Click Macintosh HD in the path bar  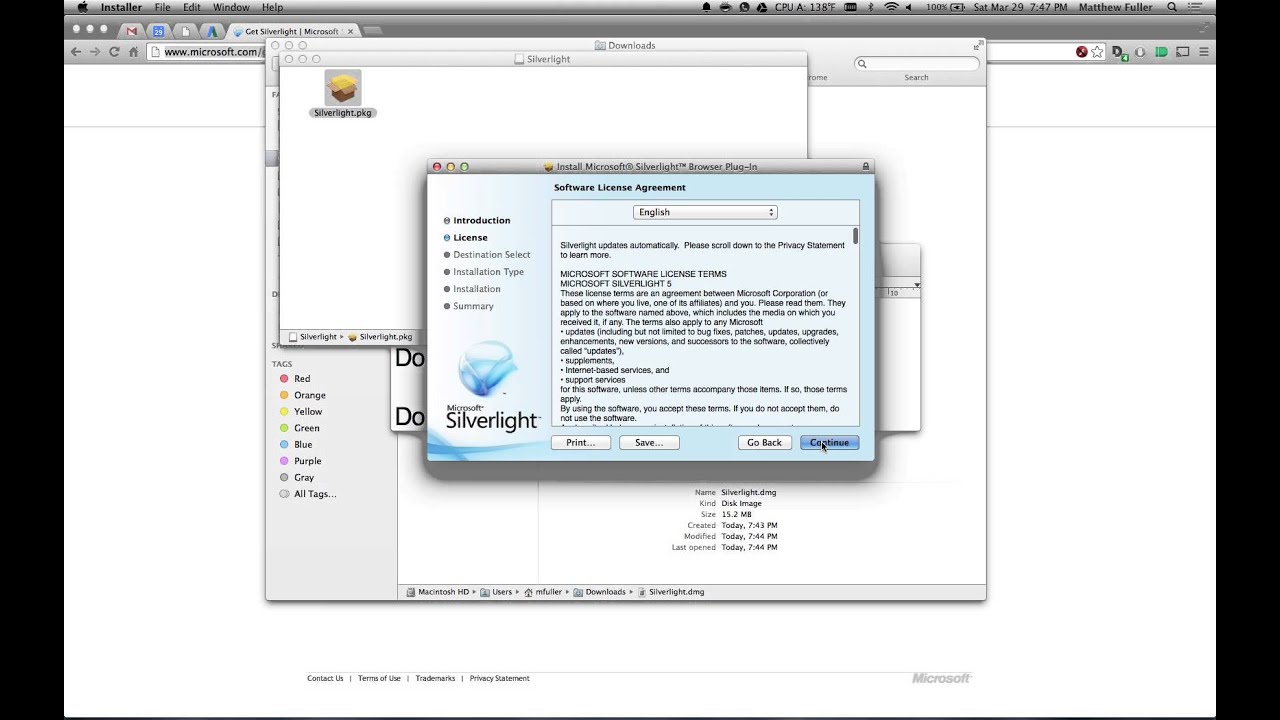(437, 592)
